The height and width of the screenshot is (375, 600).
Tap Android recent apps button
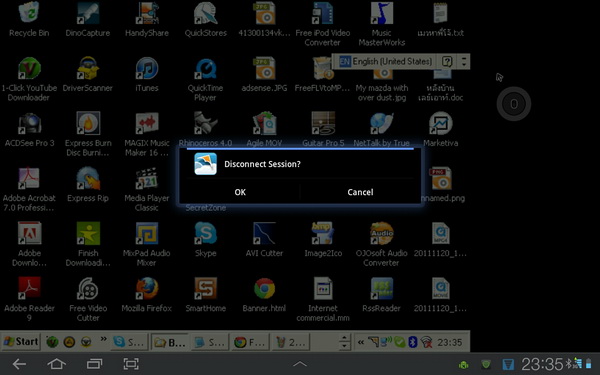pyautogui.click(x=94, y=364)
